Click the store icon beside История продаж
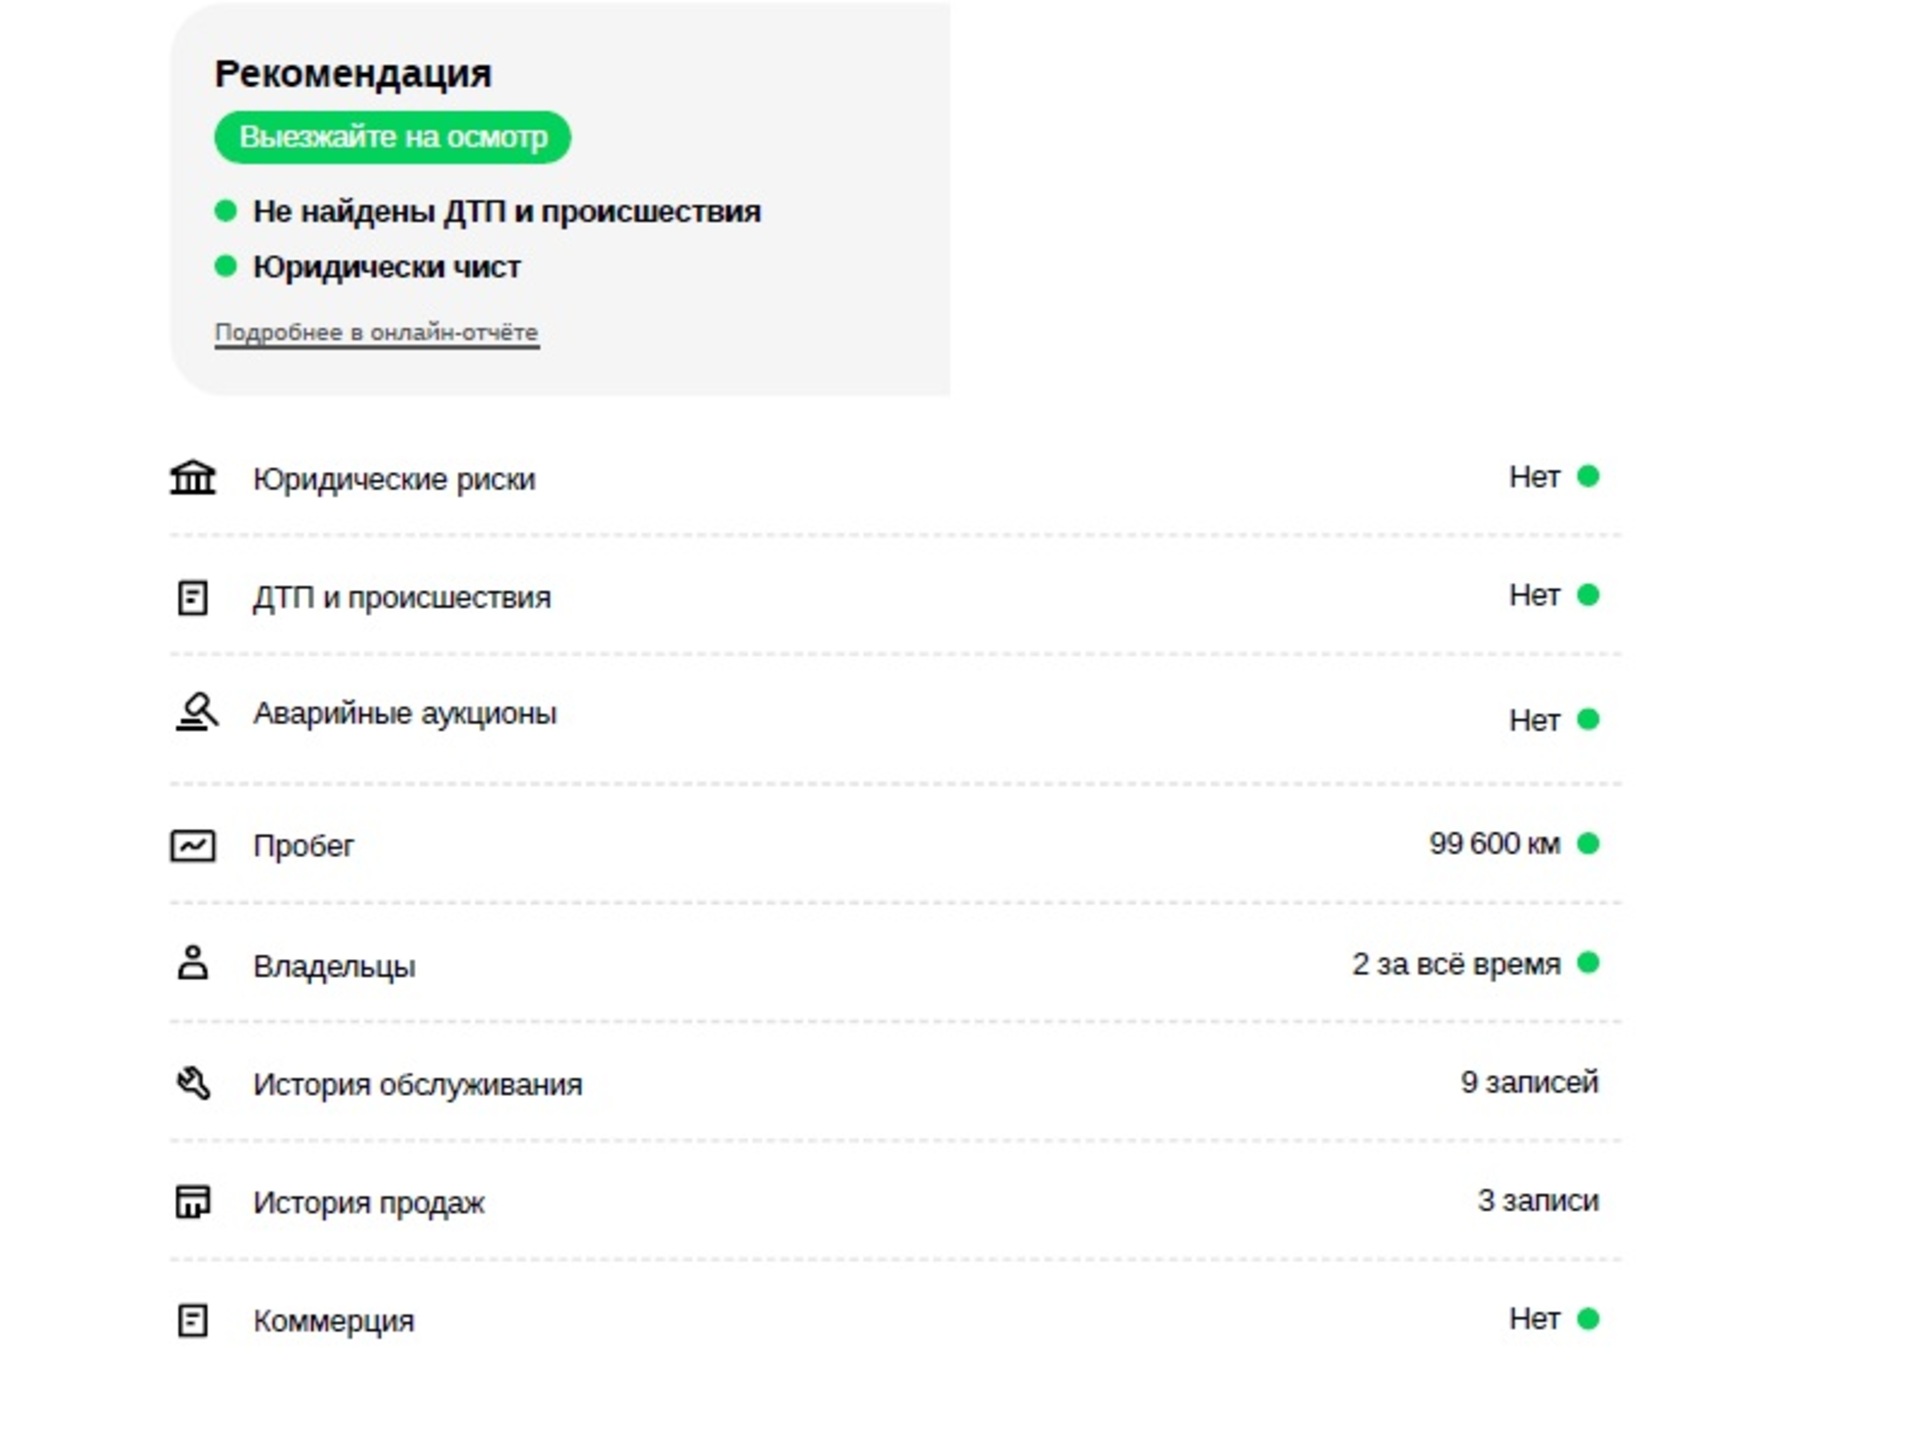This screenshot has height=1440, width=1920. point(193,1201)
